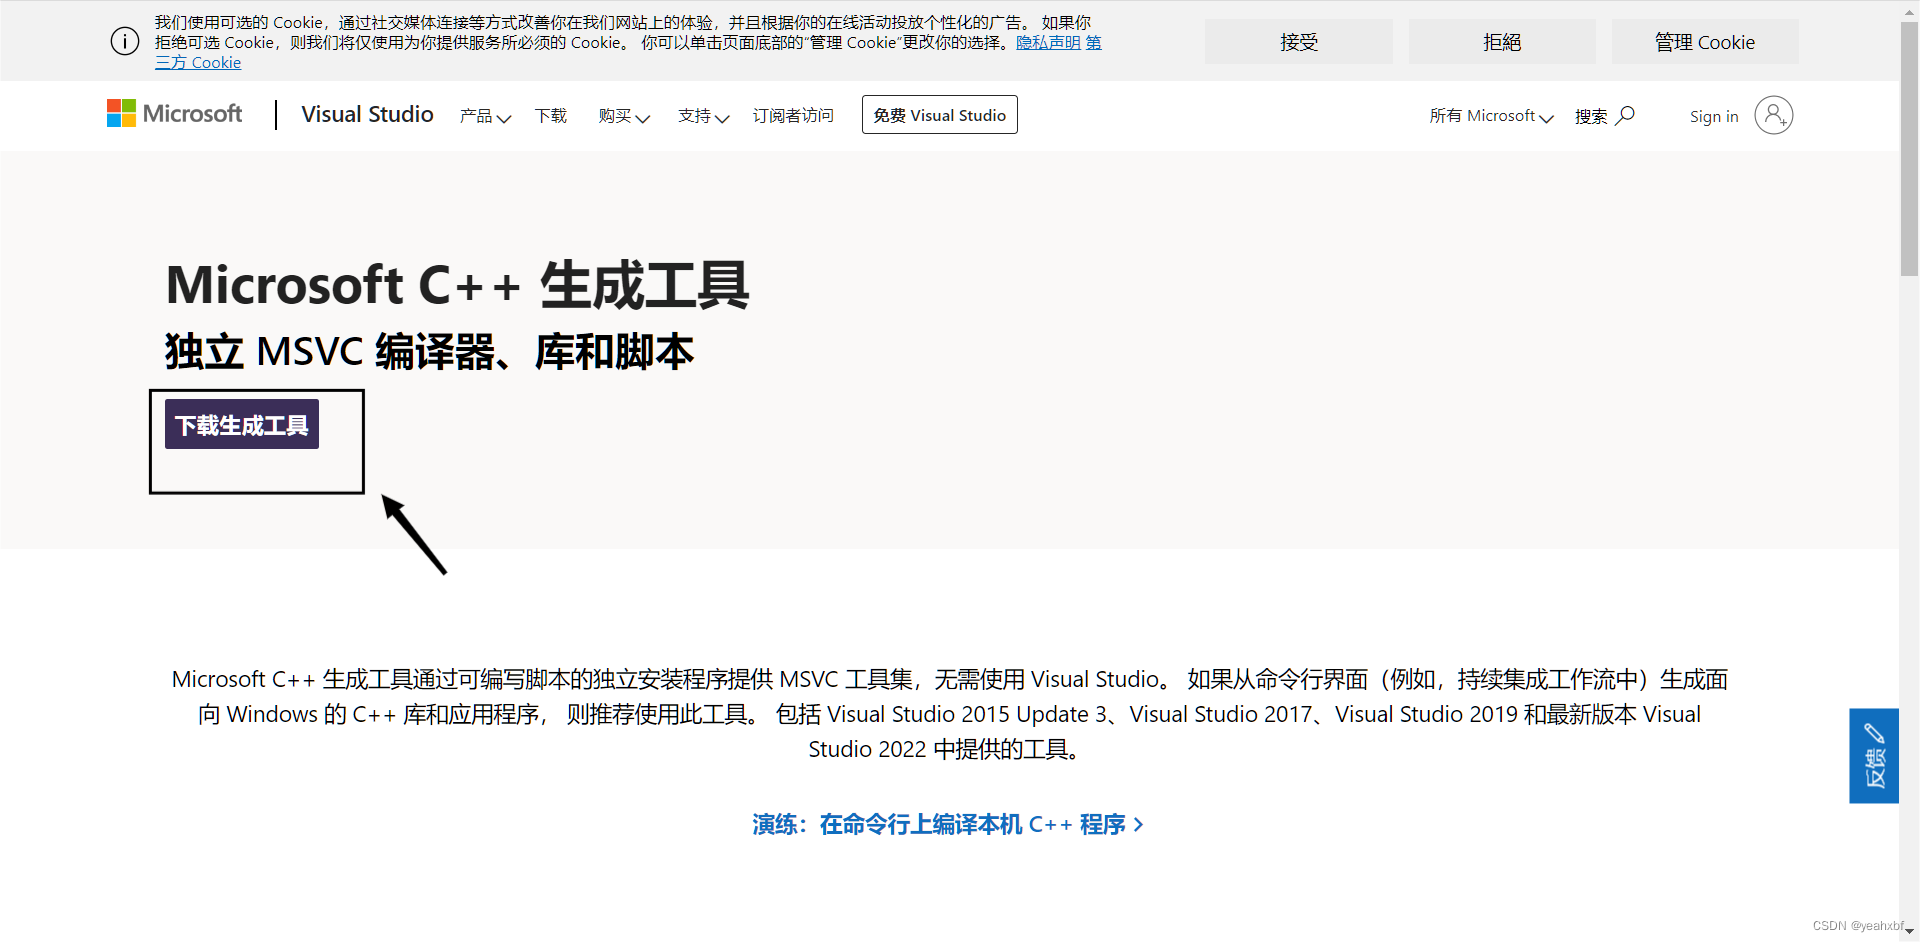1920x942 pixels.
Task: Open the search magnifier icon
Action: coord(1625,116)
